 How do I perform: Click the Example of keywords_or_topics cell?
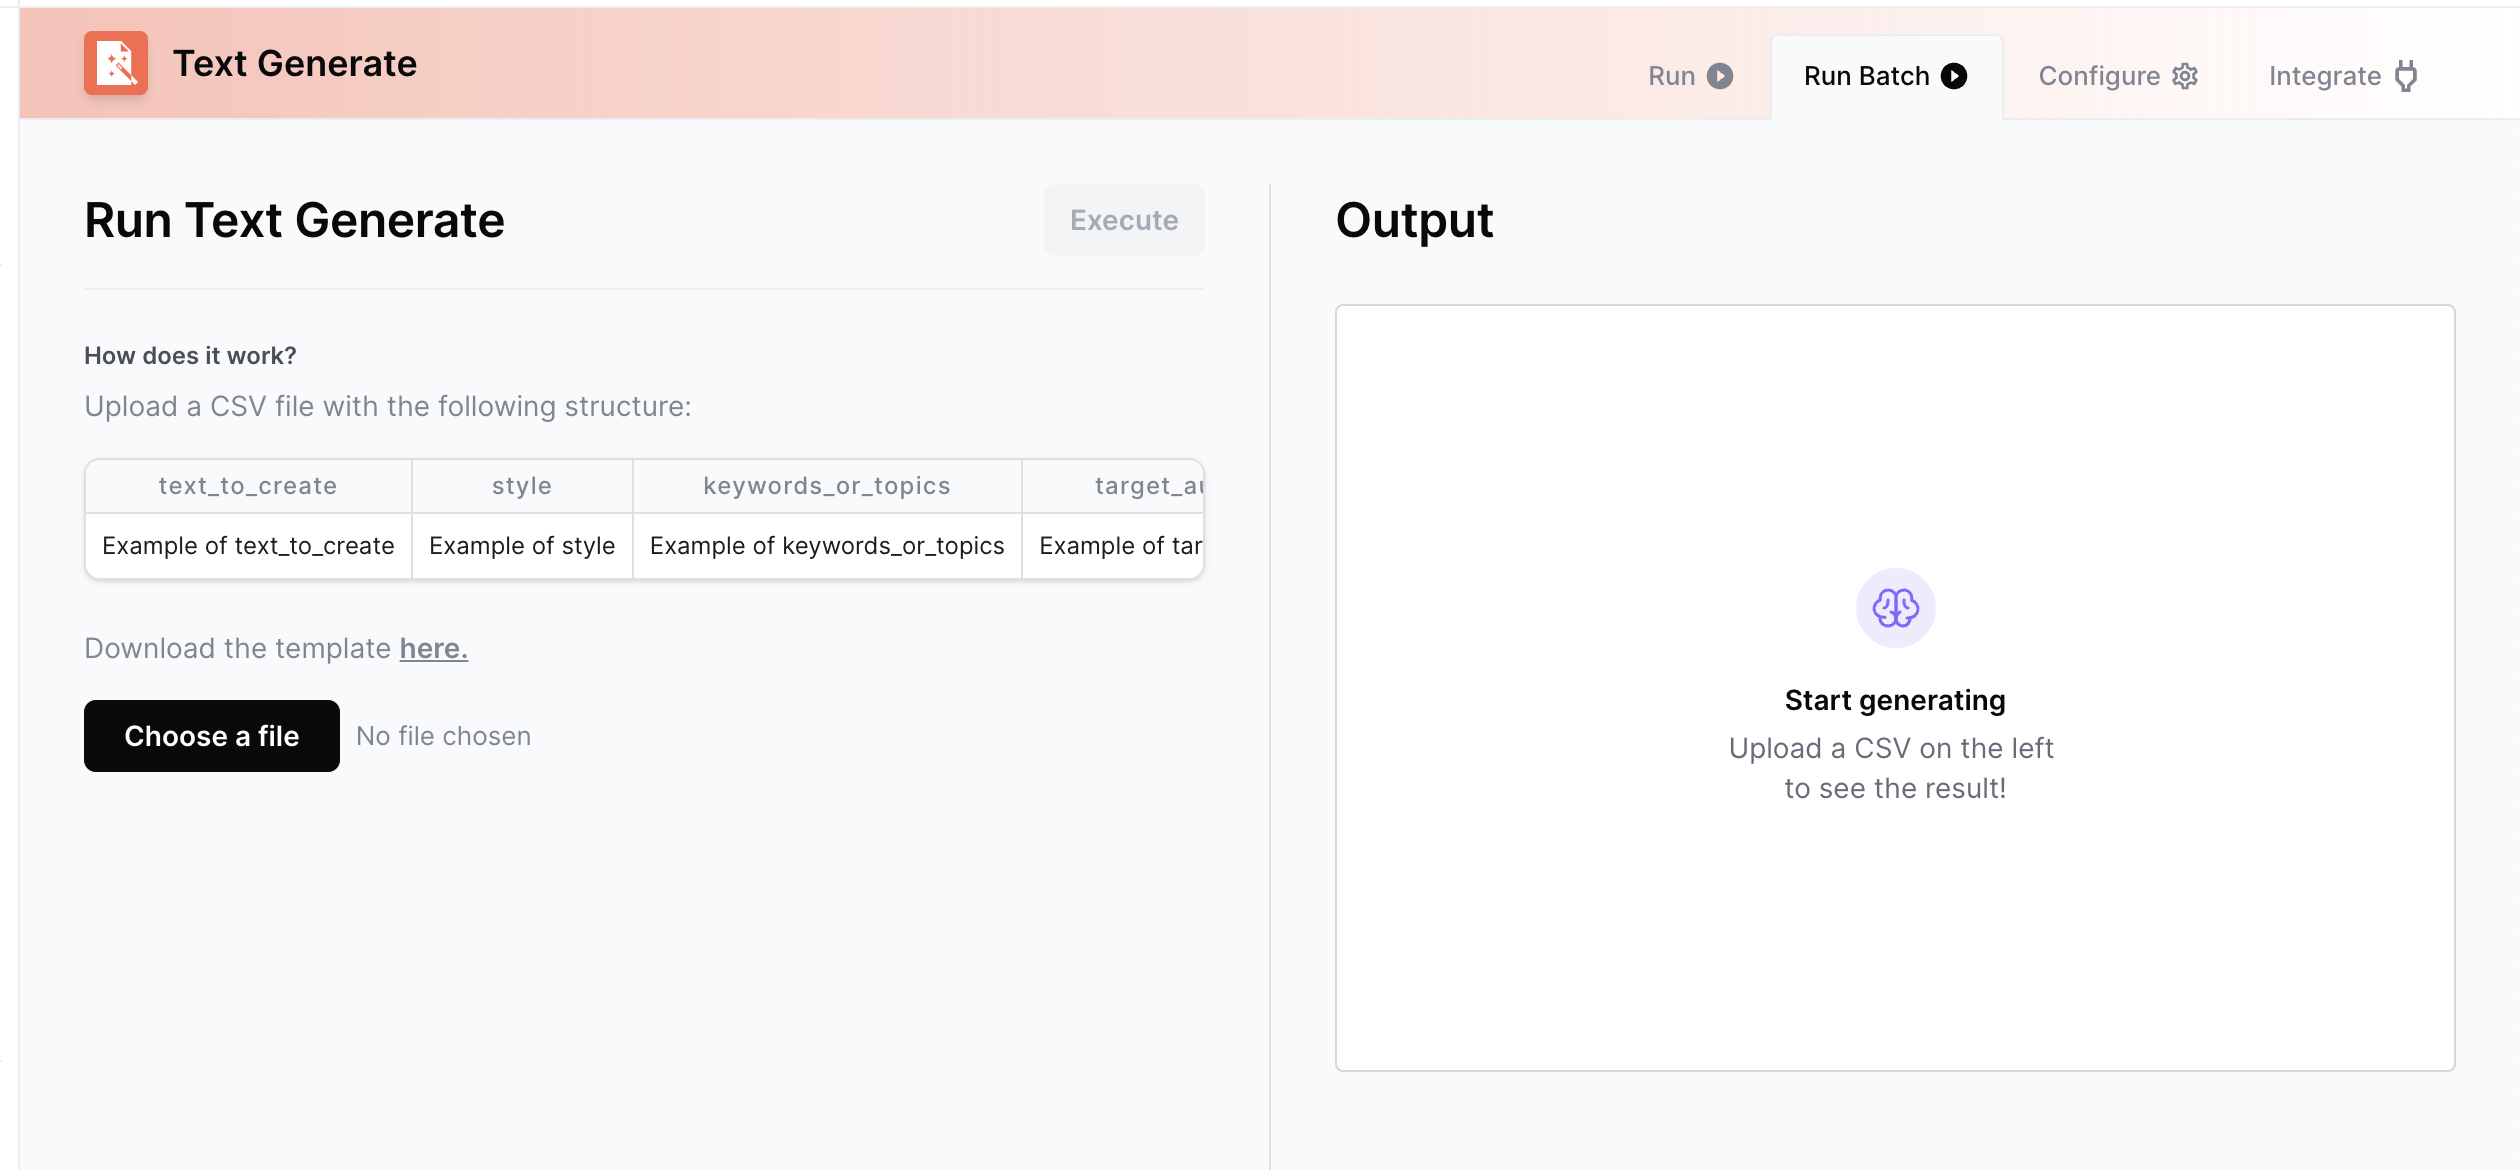coord(826,546)
